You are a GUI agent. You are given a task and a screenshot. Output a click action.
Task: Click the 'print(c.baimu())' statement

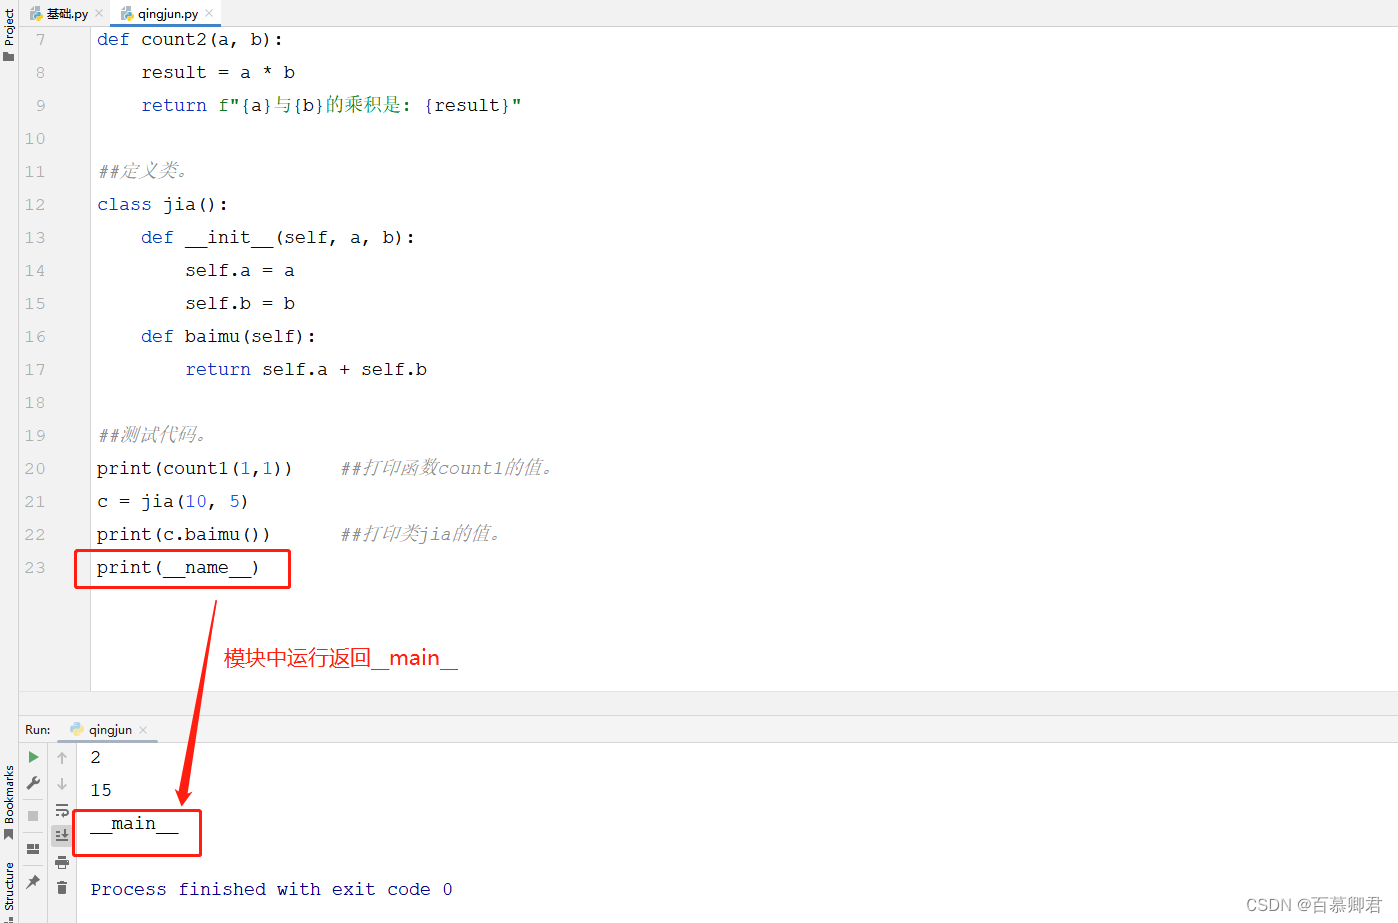coord(183,534)
